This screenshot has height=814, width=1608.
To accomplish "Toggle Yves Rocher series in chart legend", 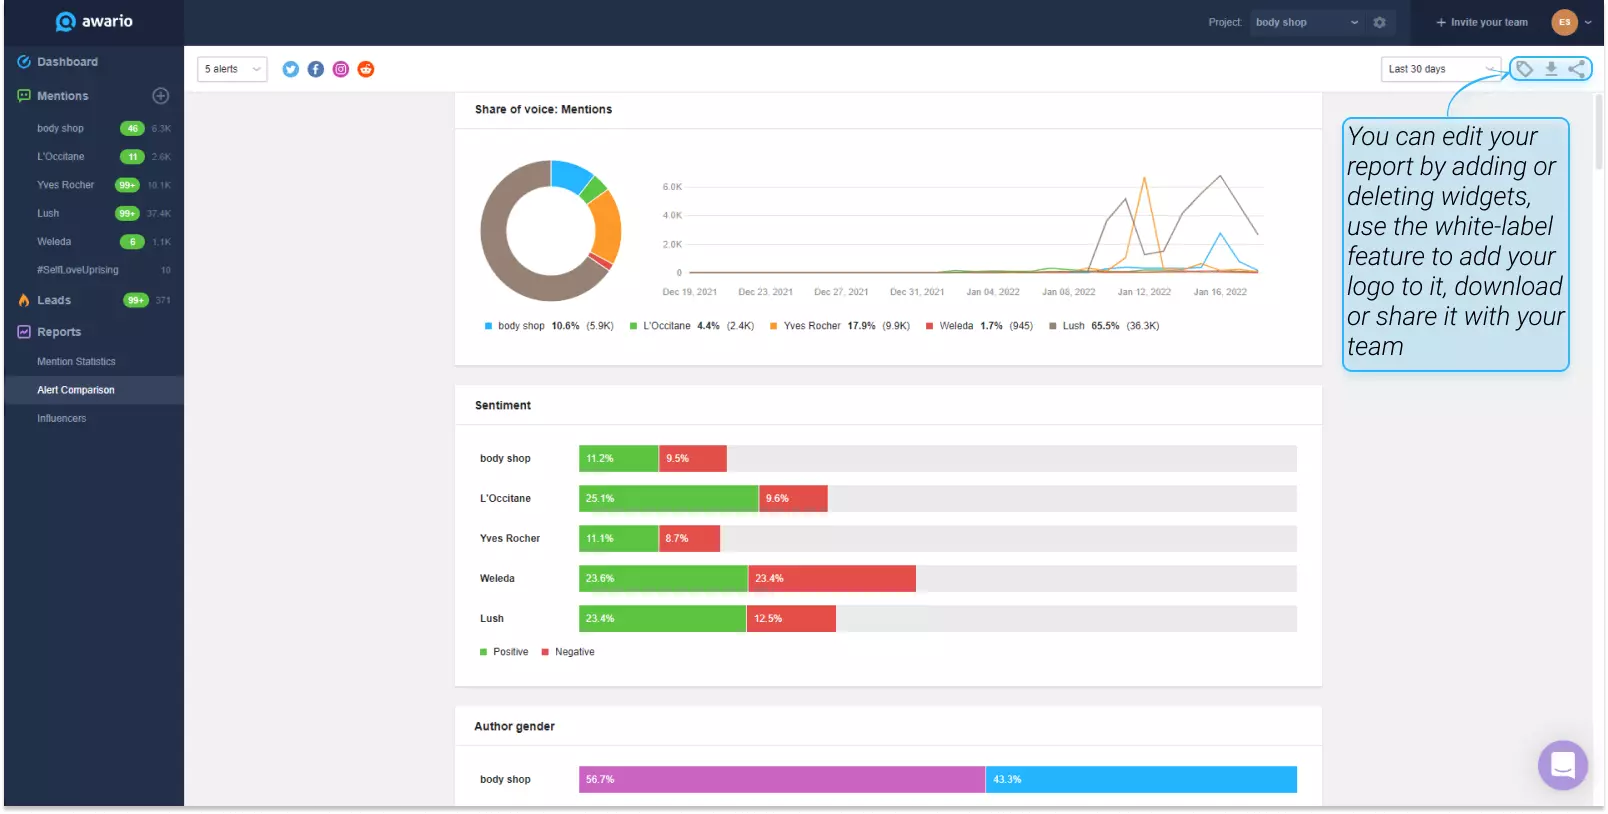I will 840,326.
